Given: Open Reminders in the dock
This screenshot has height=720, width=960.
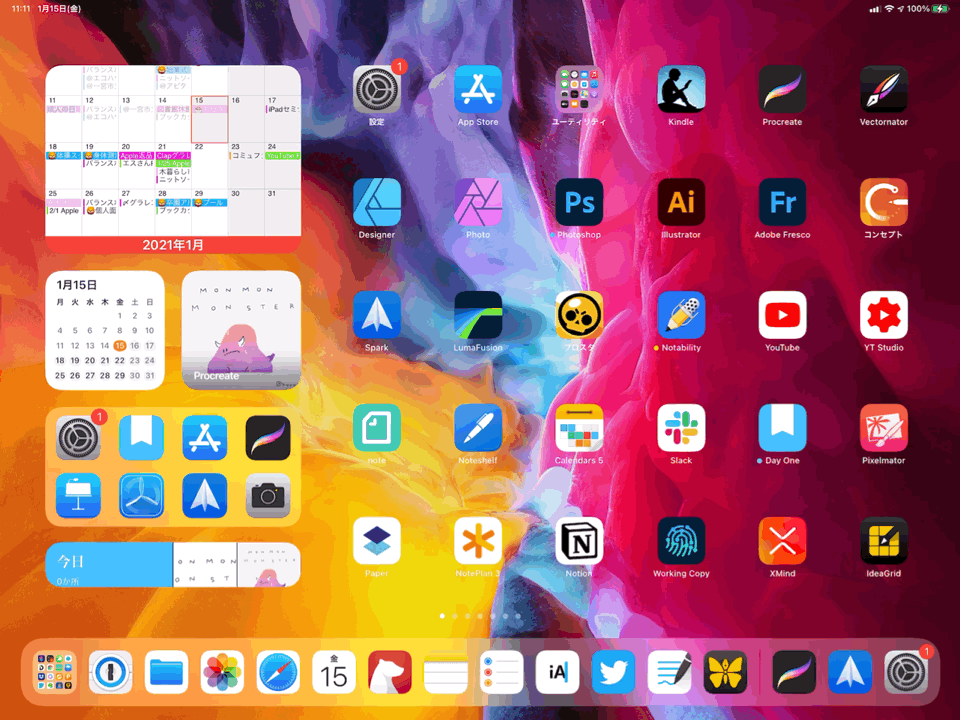Looking at the screenshot, I should 501,672.
